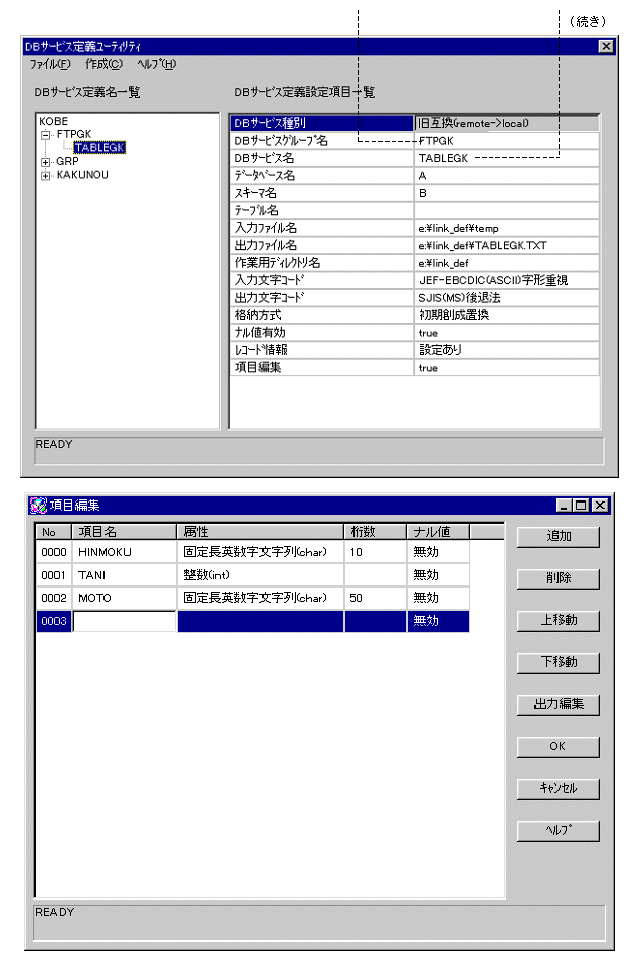Click the 属性 column header
Image resolution: width=637 pixels, height=961 pixels.
tap(260, 532)
